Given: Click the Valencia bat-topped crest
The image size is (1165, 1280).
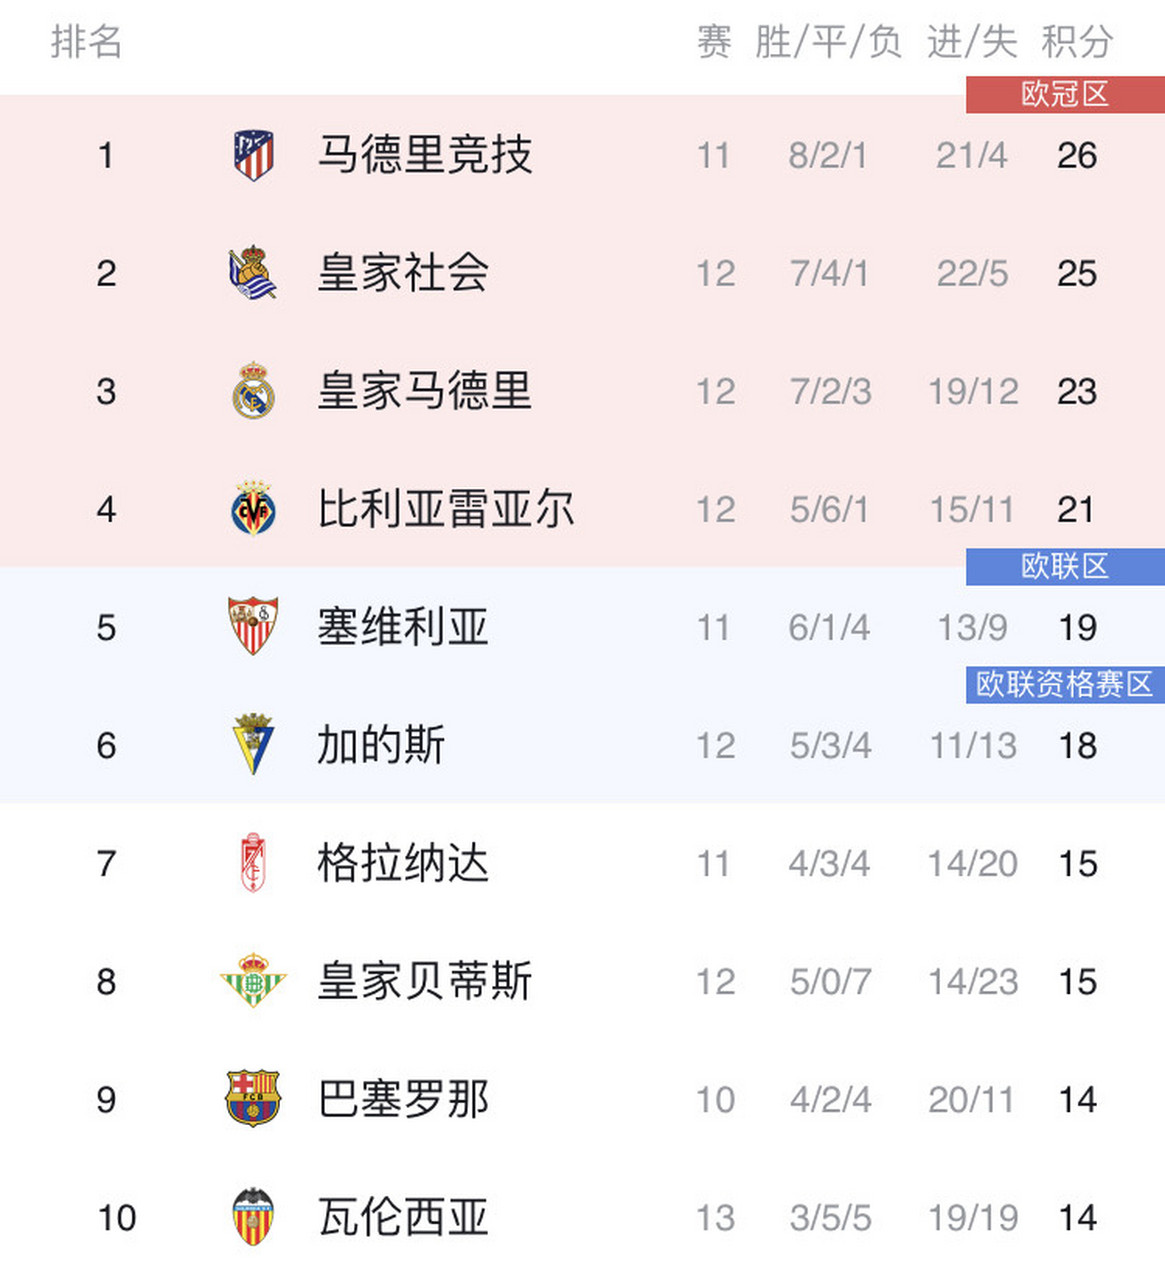Looking at the screenshot, I should 253,1217.
